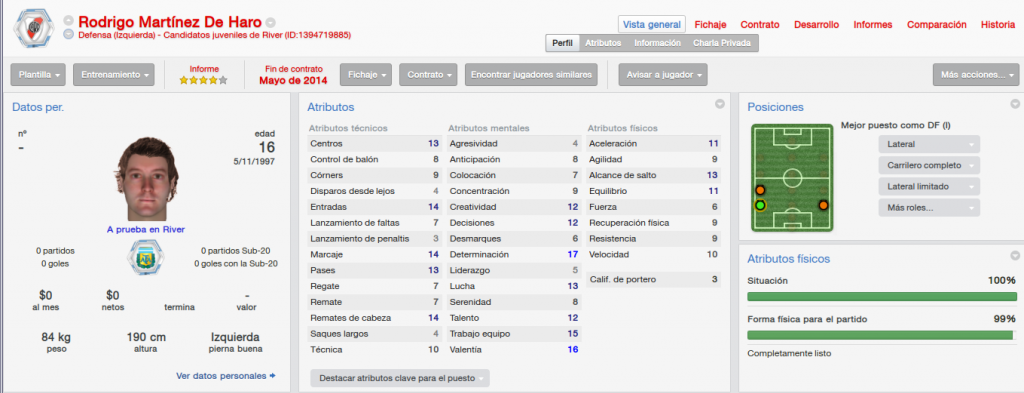Screen dimensions: 1024x393
Task: Open Ver datos personales link
Action: (226, 376)
